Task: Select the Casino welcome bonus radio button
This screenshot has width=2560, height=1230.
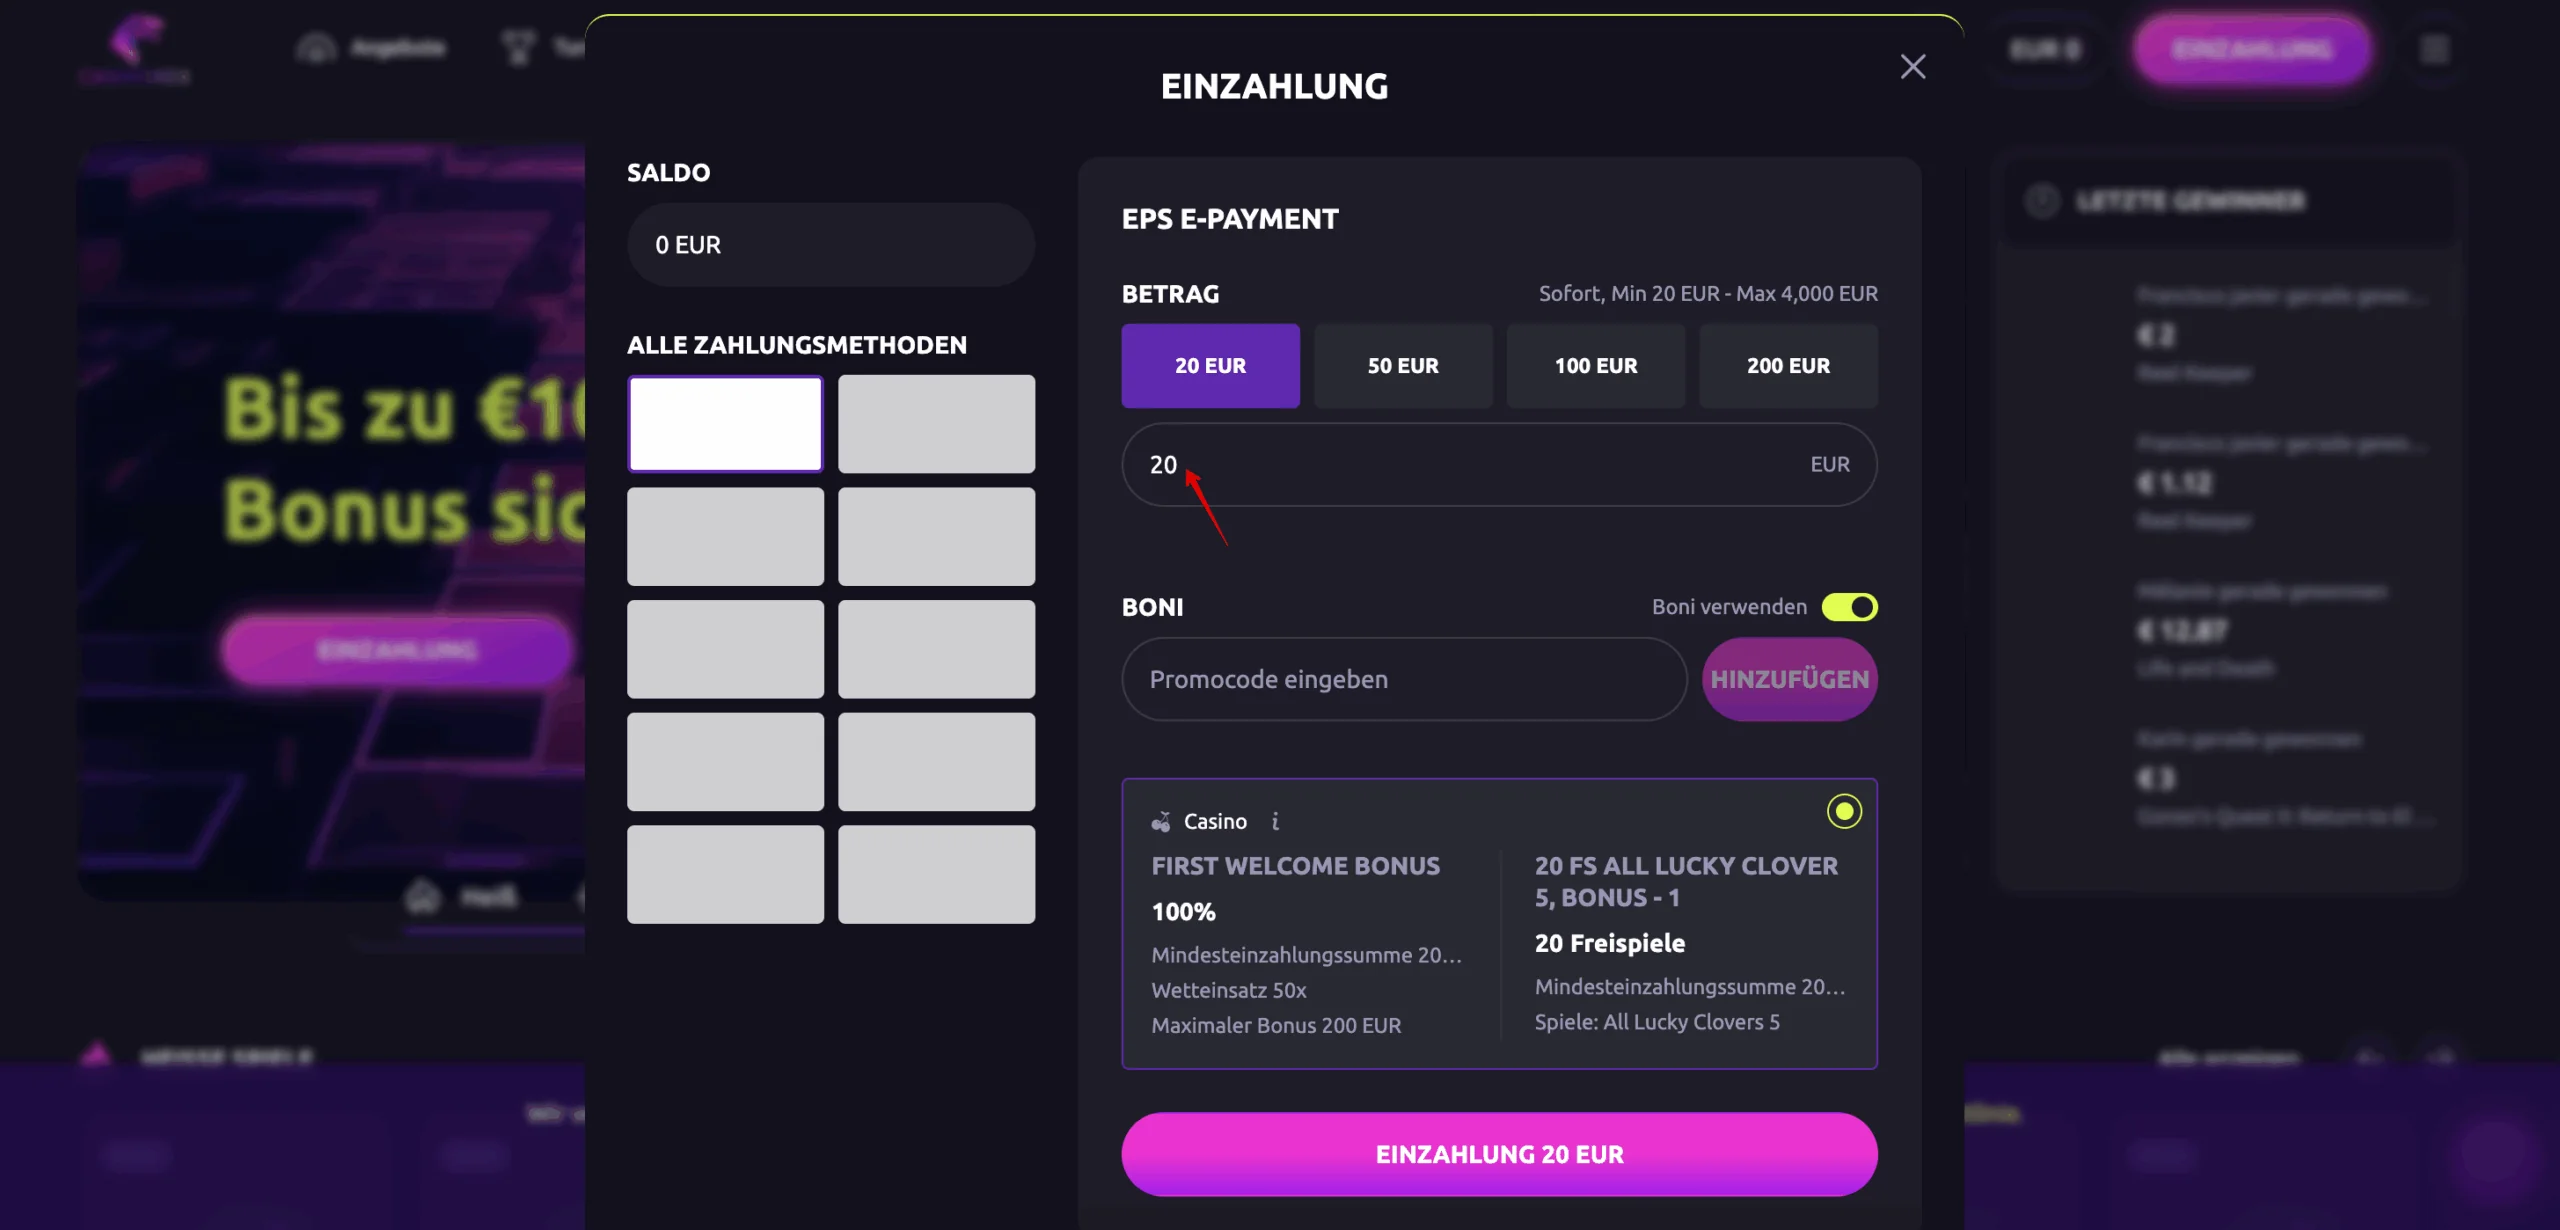Action: pyautogui.click(x=1845, y=813)
